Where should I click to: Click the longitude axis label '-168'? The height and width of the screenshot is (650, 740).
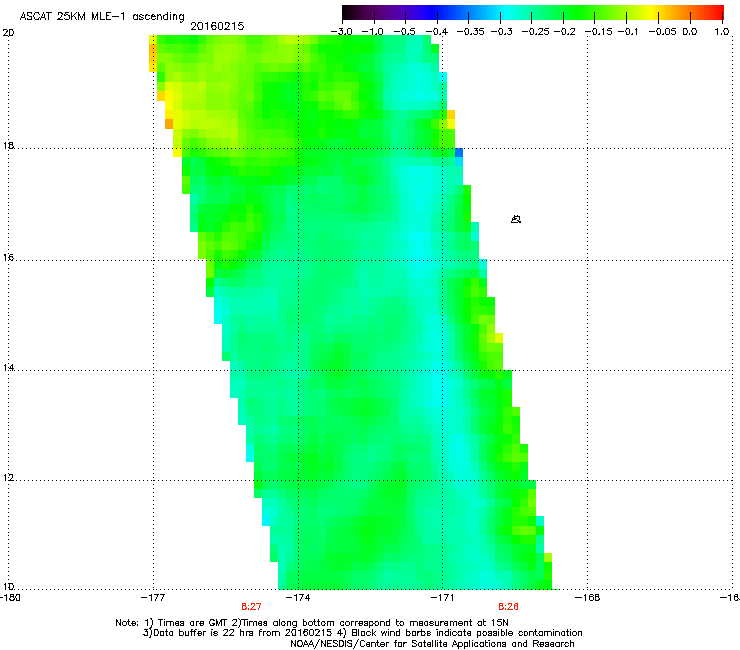coord(588,598)
